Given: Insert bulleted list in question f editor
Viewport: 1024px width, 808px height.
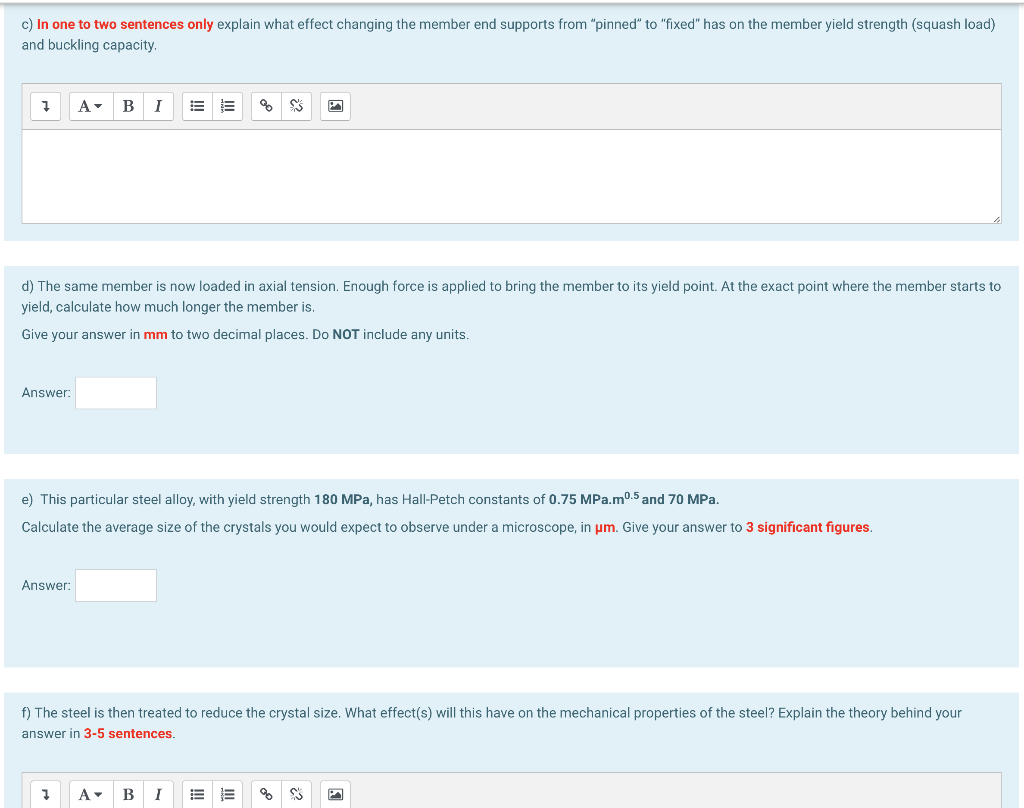Looking at the screenshot, I should [197, 794].
